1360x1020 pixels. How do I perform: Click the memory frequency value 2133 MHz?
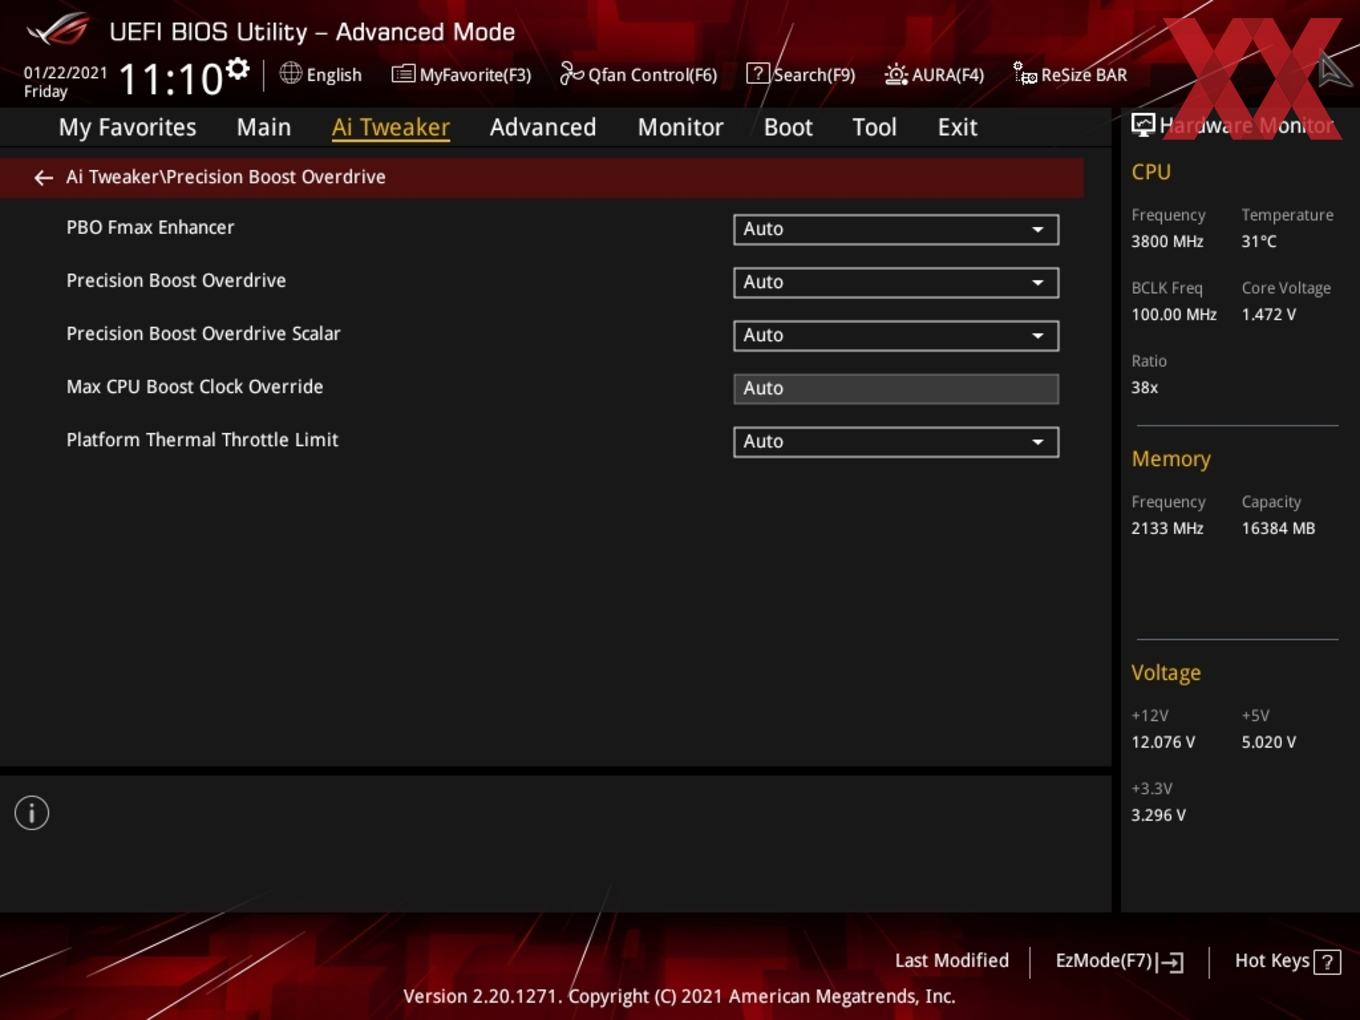tap(1167, 528)
